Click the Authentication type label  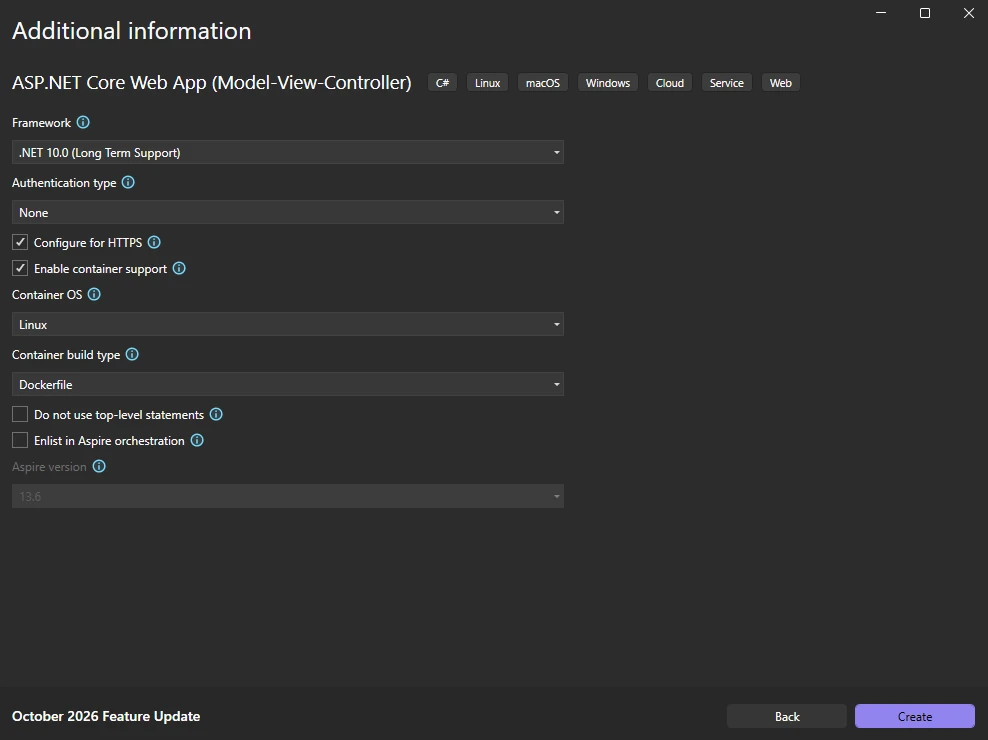coord(64,183)
